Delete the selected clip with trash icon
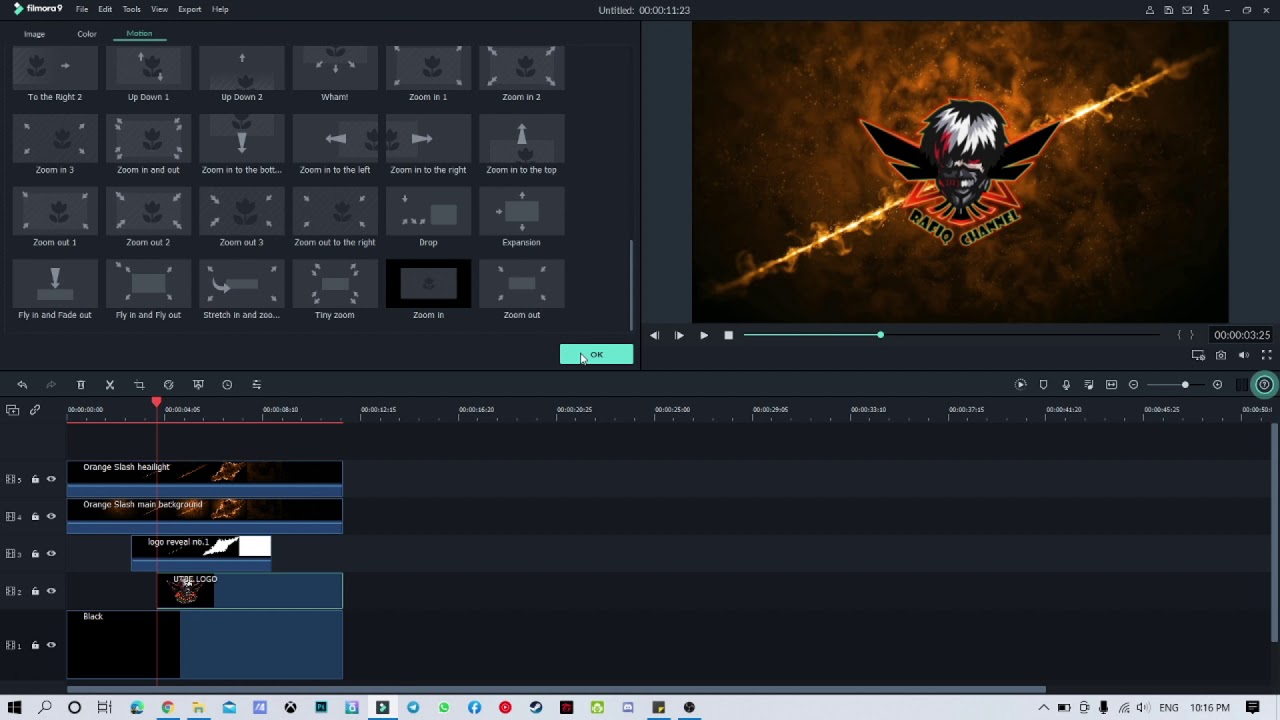1280x720 pixels. click(x=81, y=385)
